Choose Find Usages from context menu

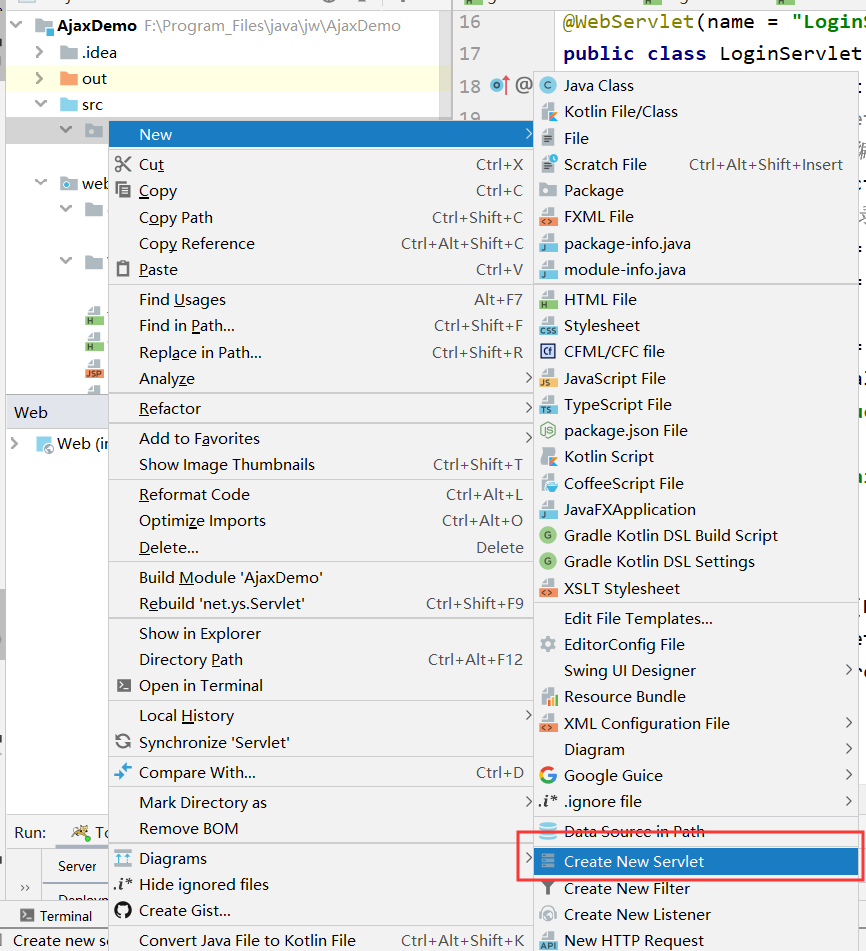[321, 300]
